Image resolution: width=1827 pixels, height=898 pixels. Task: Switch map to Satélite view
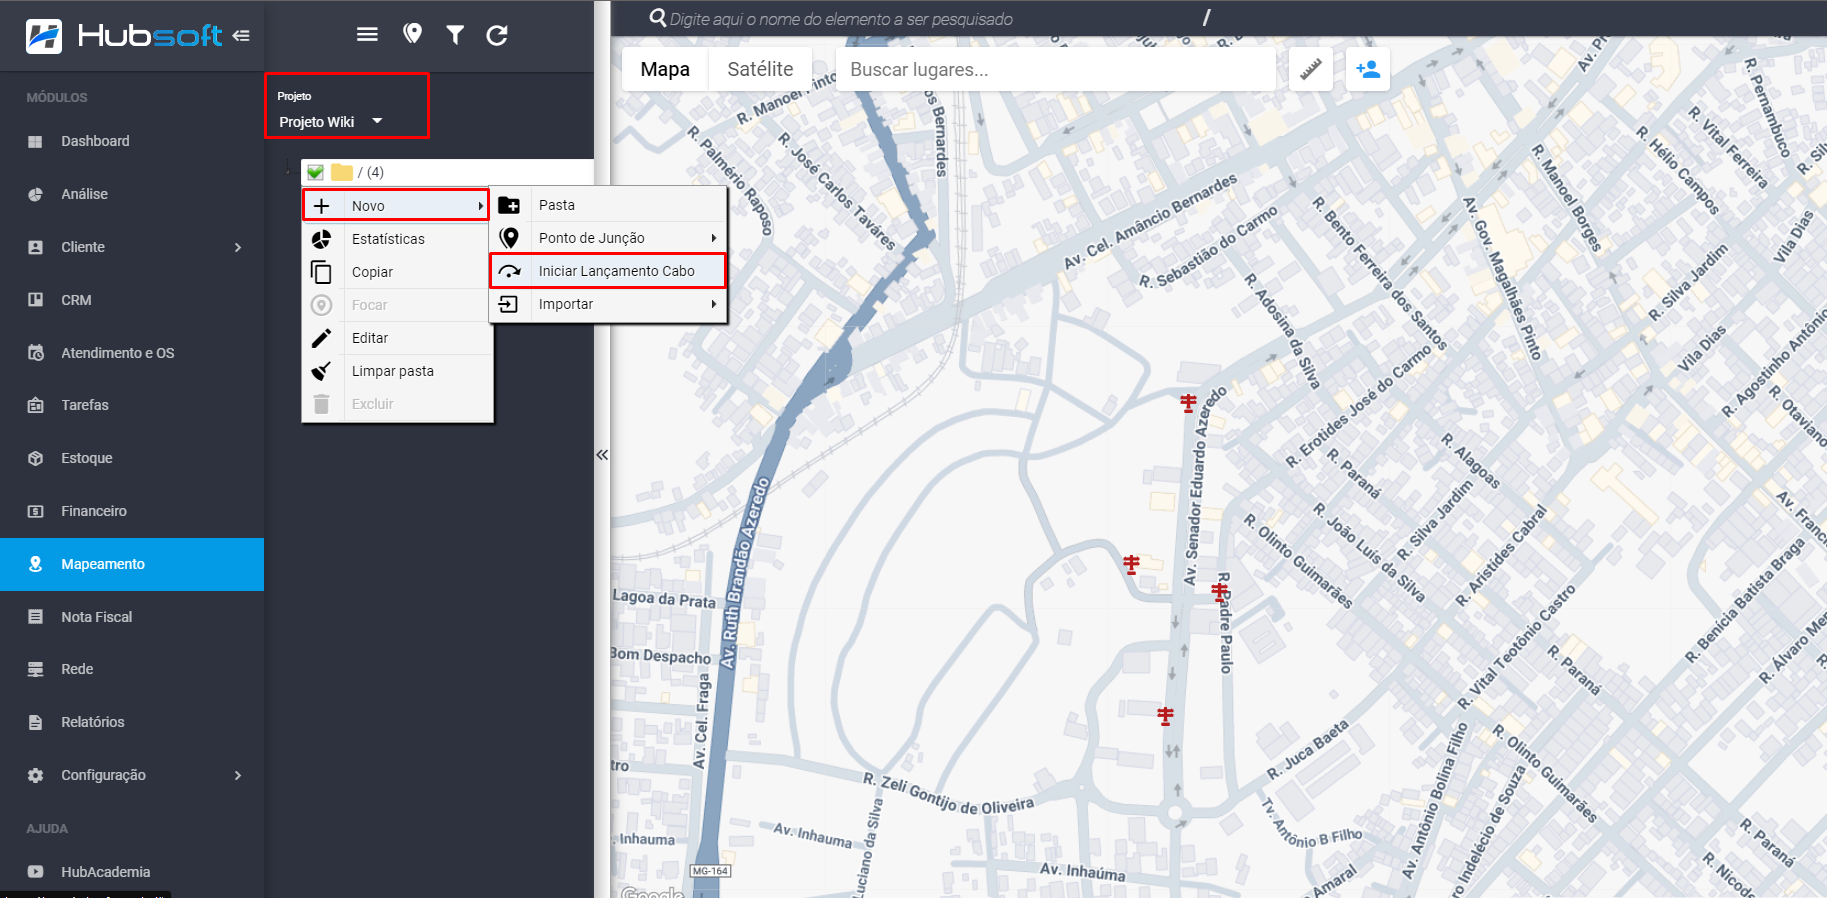tap(760, 69)
